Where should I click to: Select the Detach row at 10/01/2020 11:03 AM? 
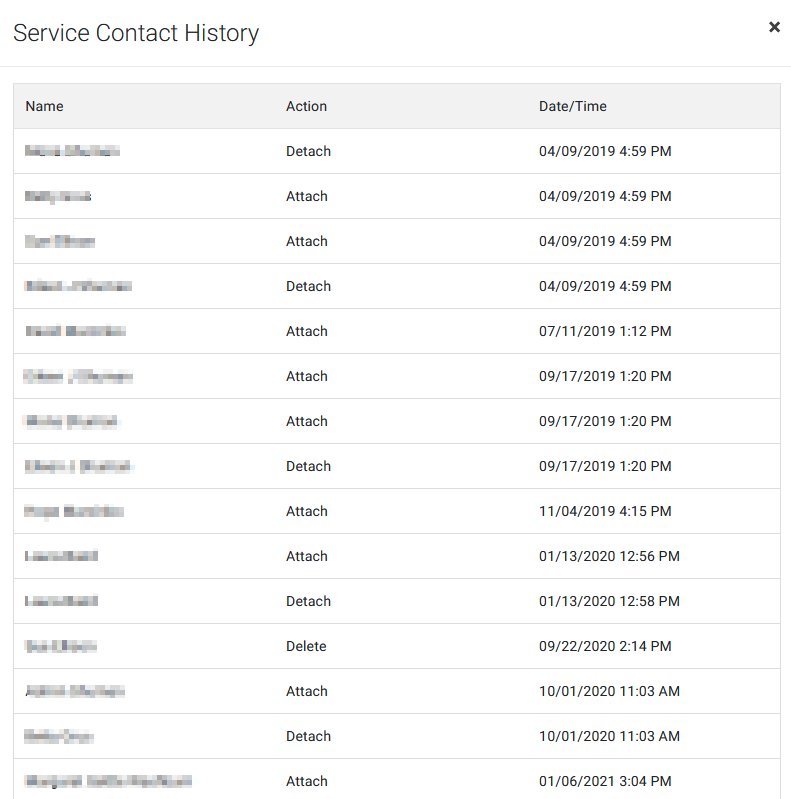397,736
